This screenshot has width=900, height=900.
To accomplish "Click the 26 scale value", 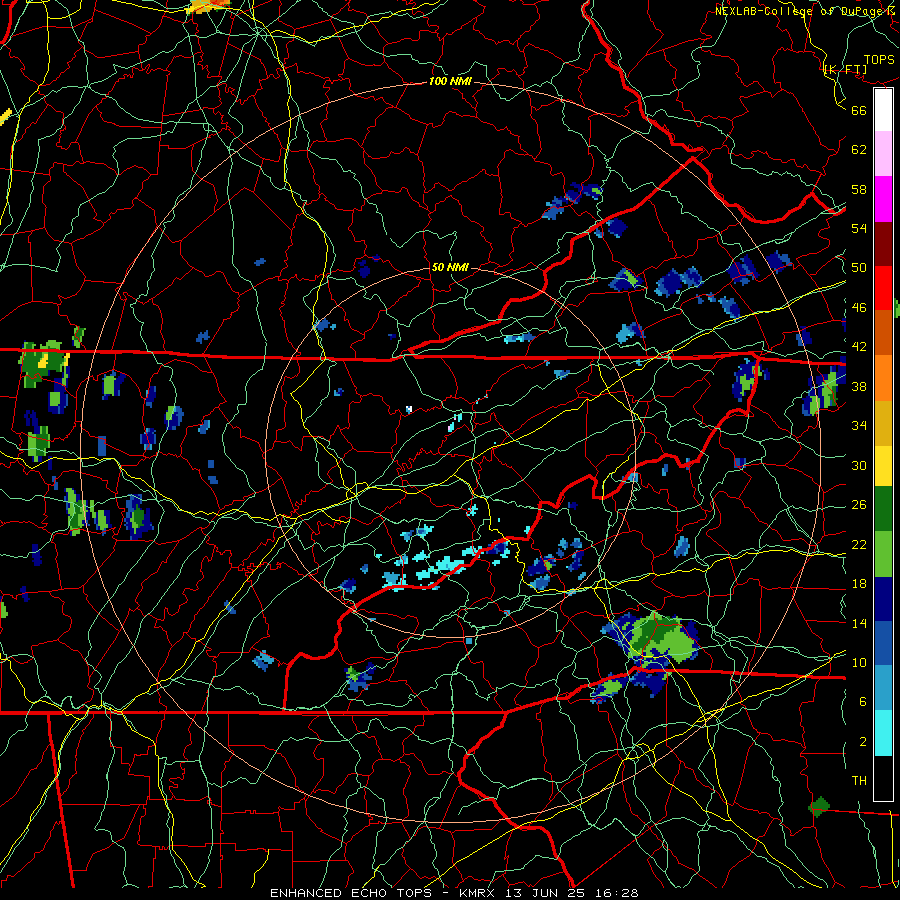I will 859,505.
